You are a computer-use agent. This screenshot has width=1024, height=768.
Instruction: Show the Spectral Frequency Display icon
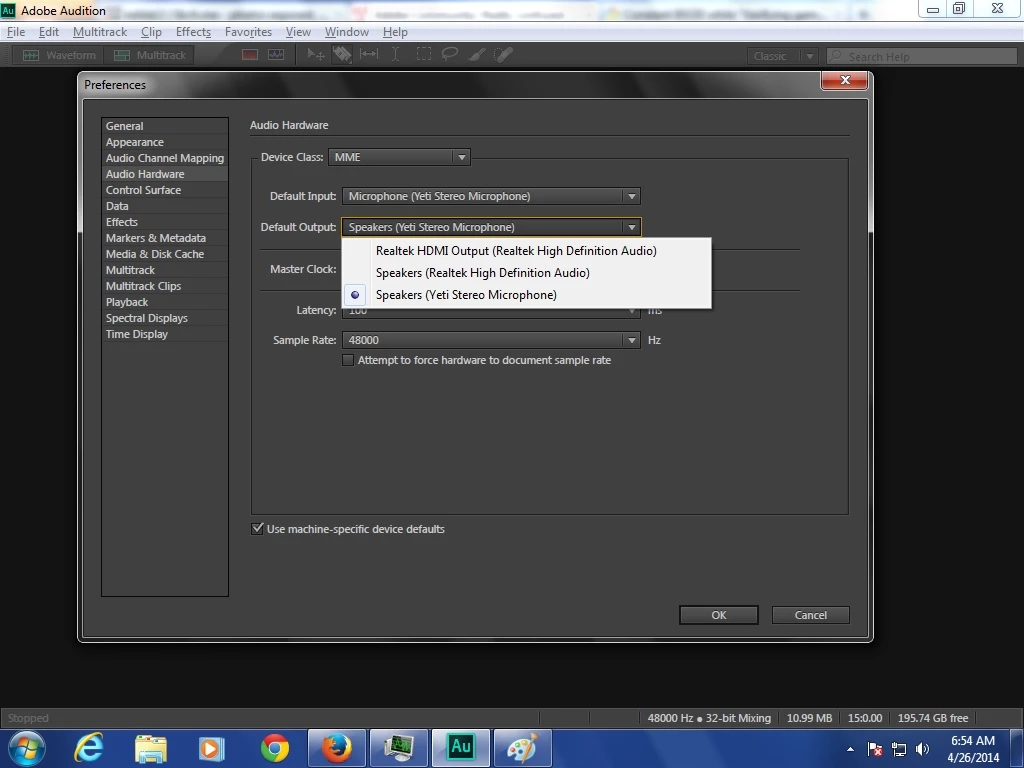tap(250, 55)
